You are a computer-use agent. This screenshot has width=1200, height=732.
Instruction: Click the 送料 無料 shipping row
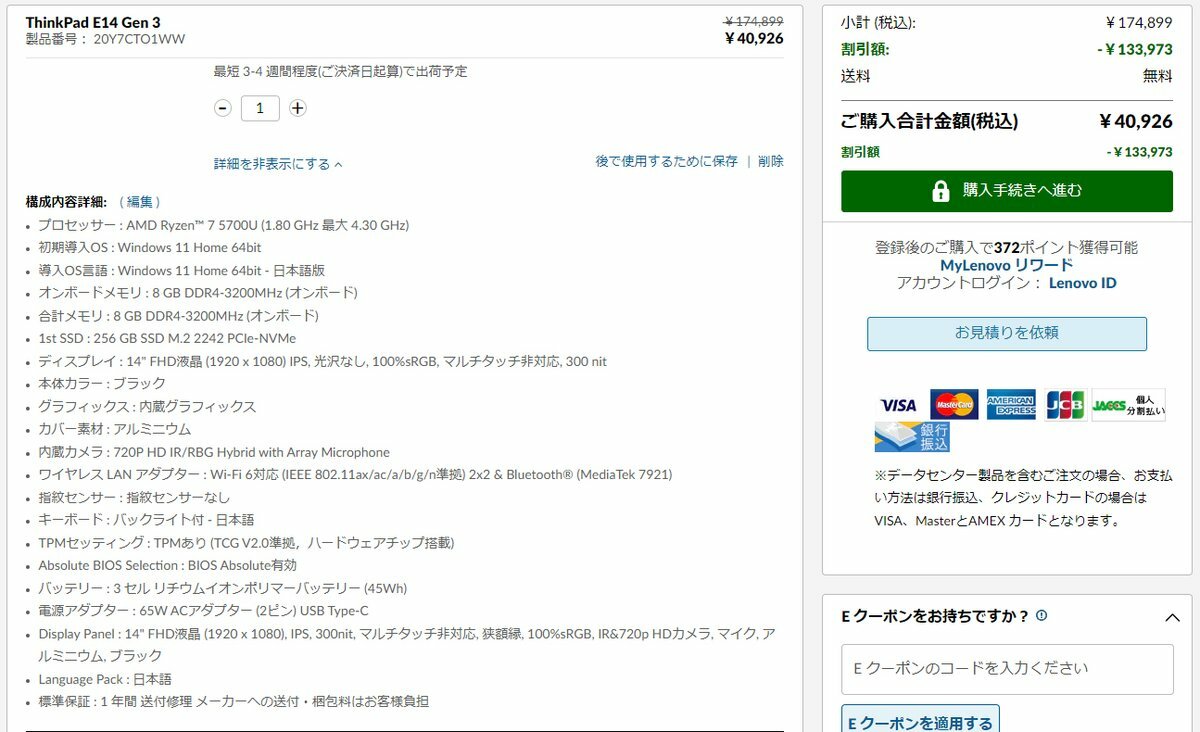pos(1007,76)
